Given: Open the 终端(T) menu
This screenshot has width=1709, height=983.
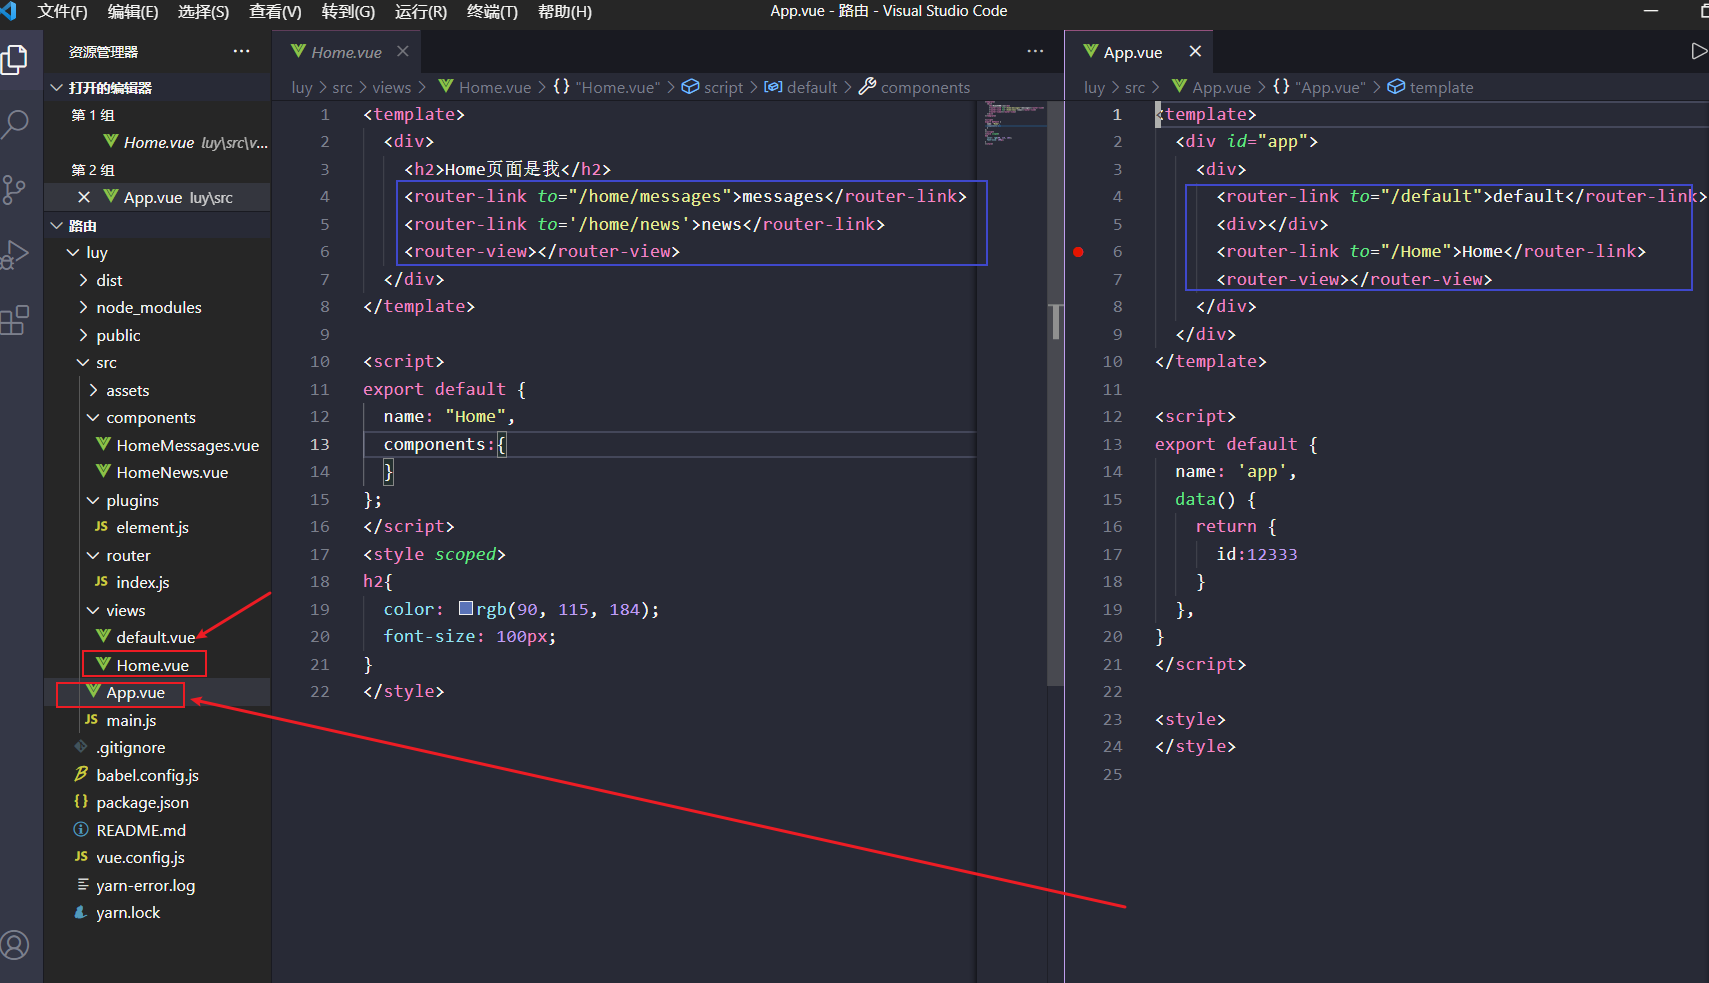Looking at the screenshot, I should click(492, 11).
